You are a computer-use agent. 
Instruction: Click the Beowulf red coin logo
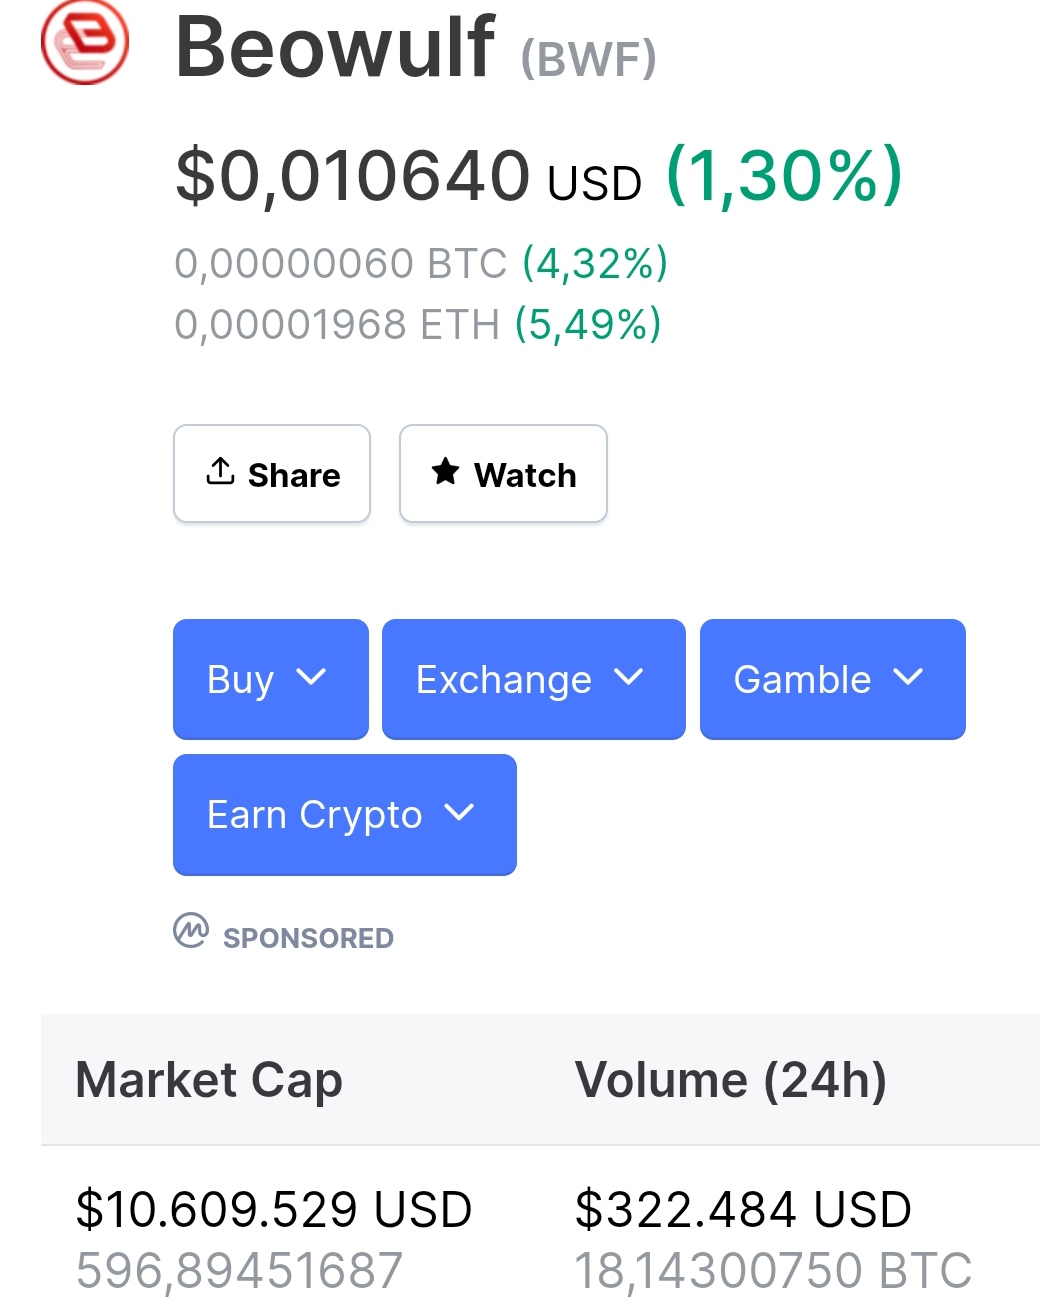85,43
